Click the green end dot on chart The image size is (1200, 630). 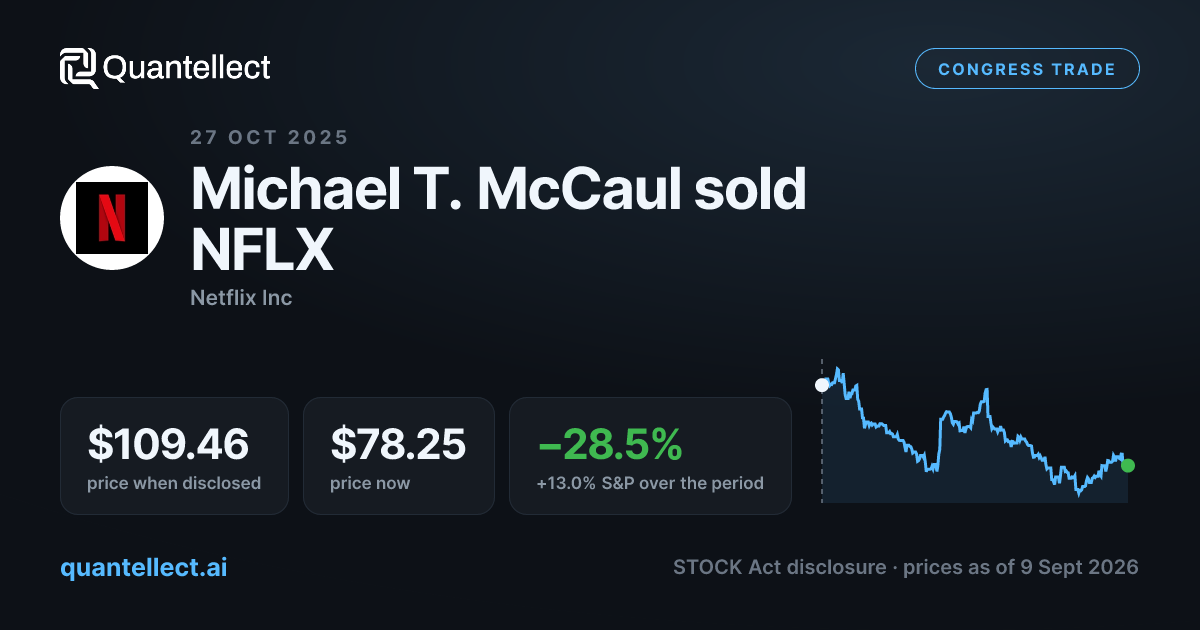tap(1128, 465)
